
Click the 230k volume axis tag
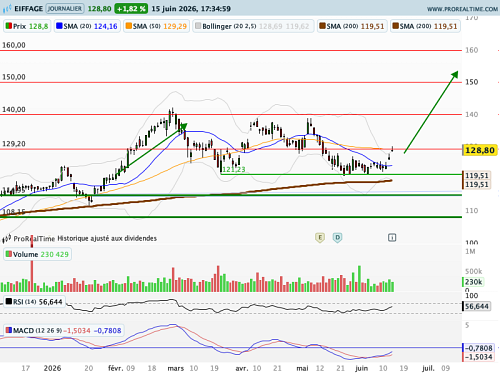473,282
